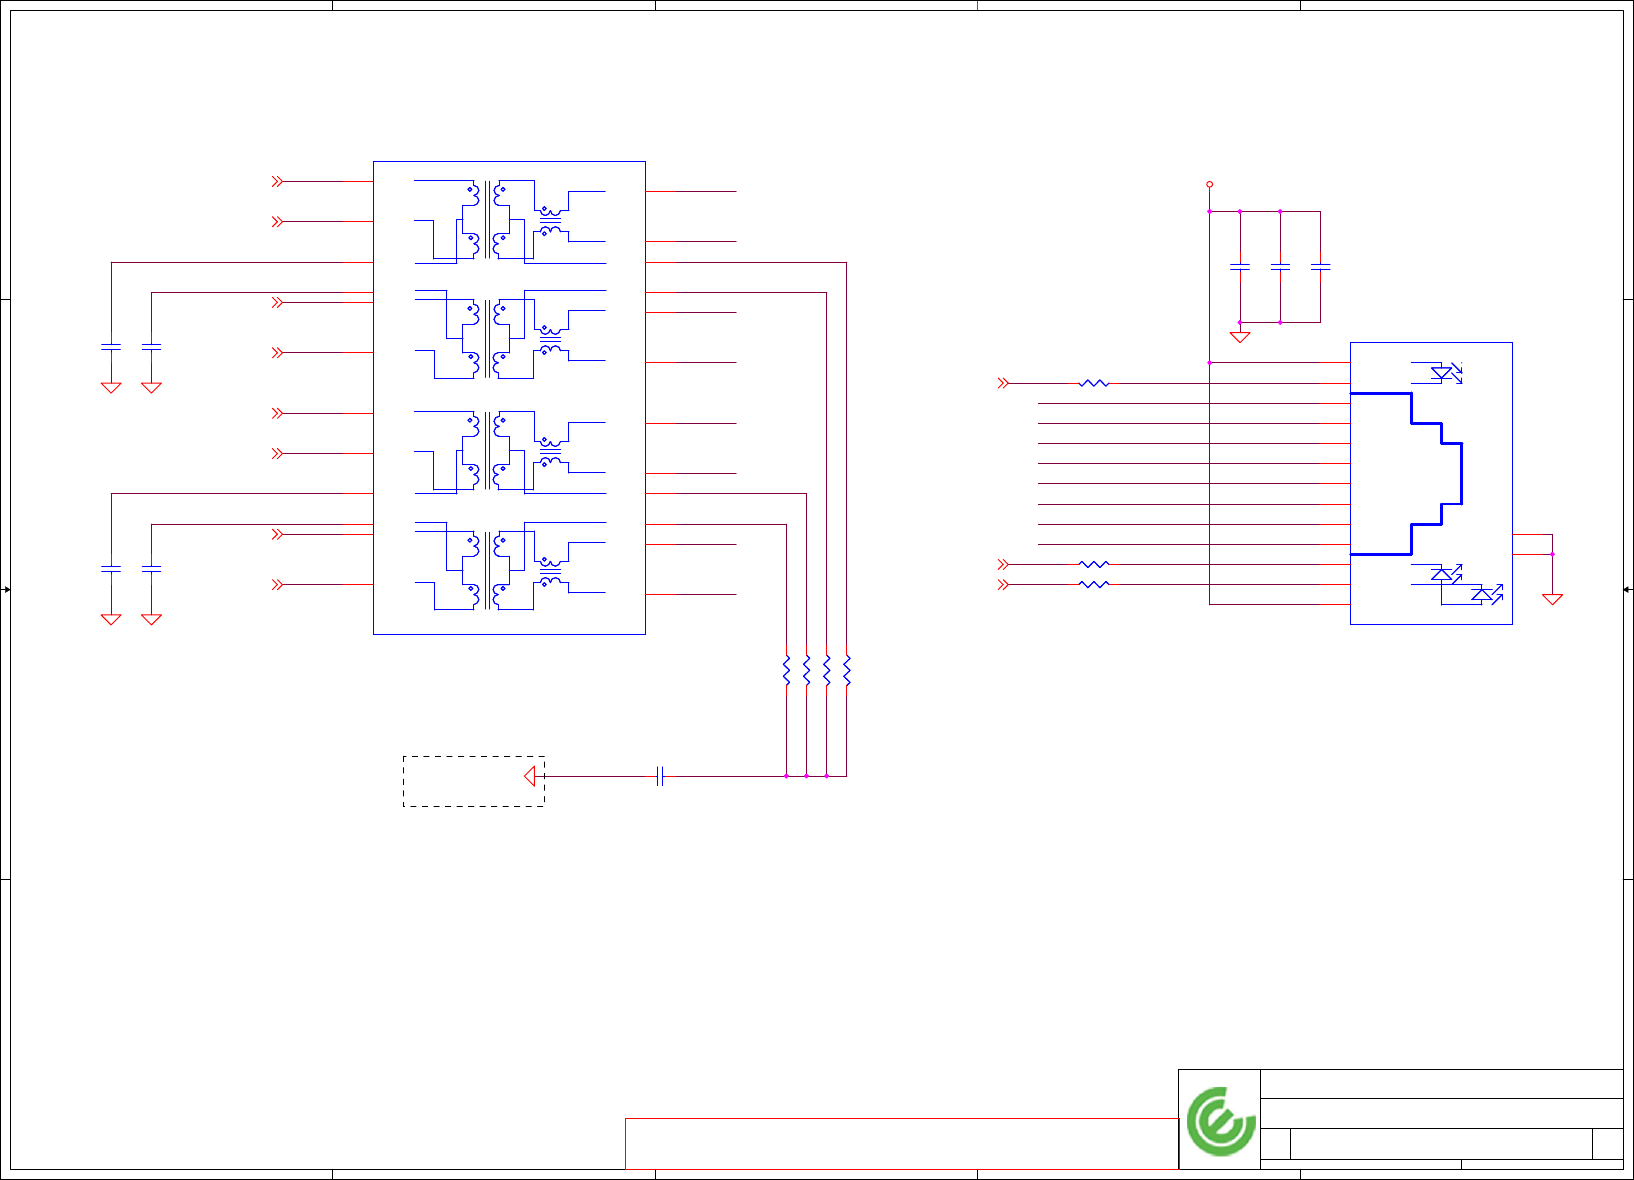
Task: Select the red triangle port inside dashed box
Action: (x=530, y=776)
